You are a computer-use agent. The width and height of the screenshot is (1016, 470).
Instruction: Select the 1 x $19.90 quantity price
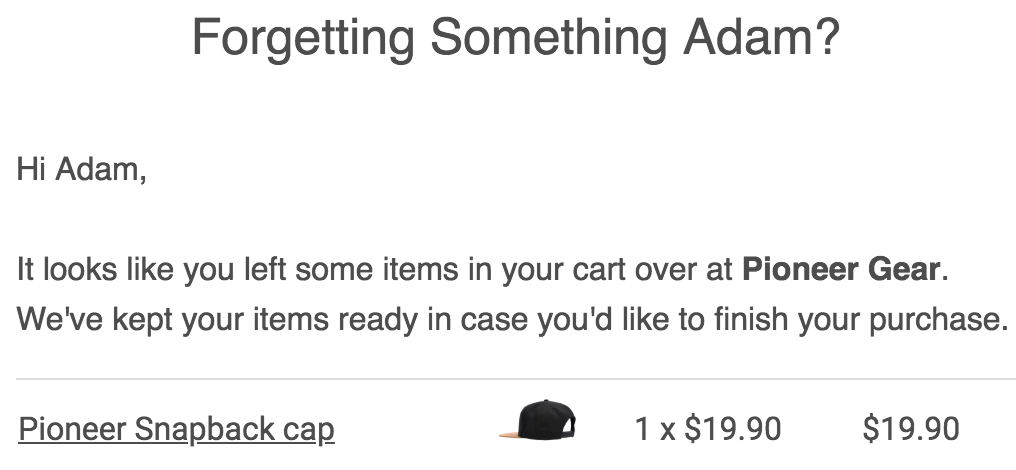[708, 429]
